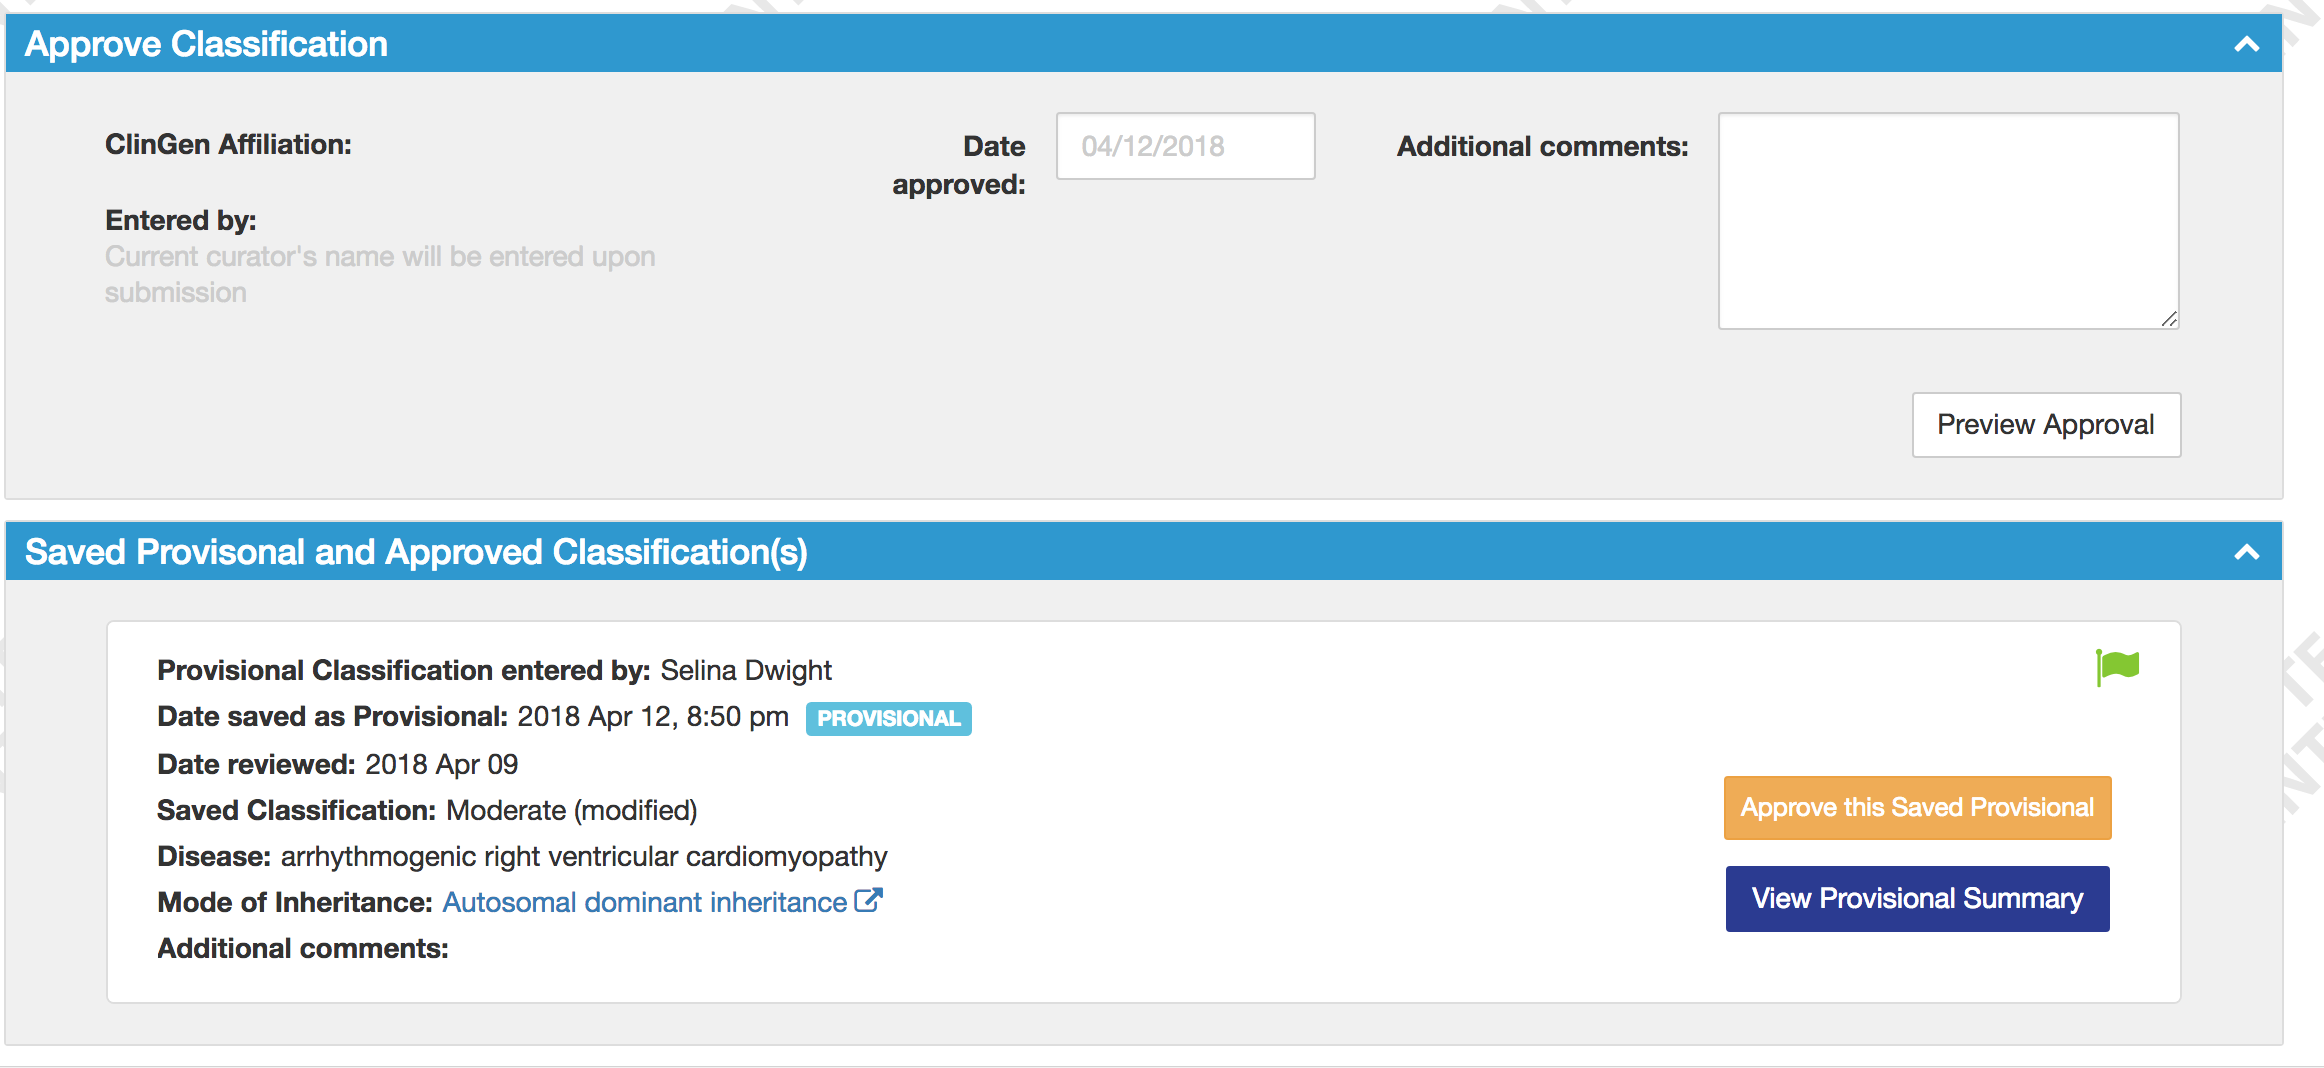Collapse the Approve Classification panel chevron
Image resolution: width=2324 pixels, height=1068 pixels.
pos(2246,44)
